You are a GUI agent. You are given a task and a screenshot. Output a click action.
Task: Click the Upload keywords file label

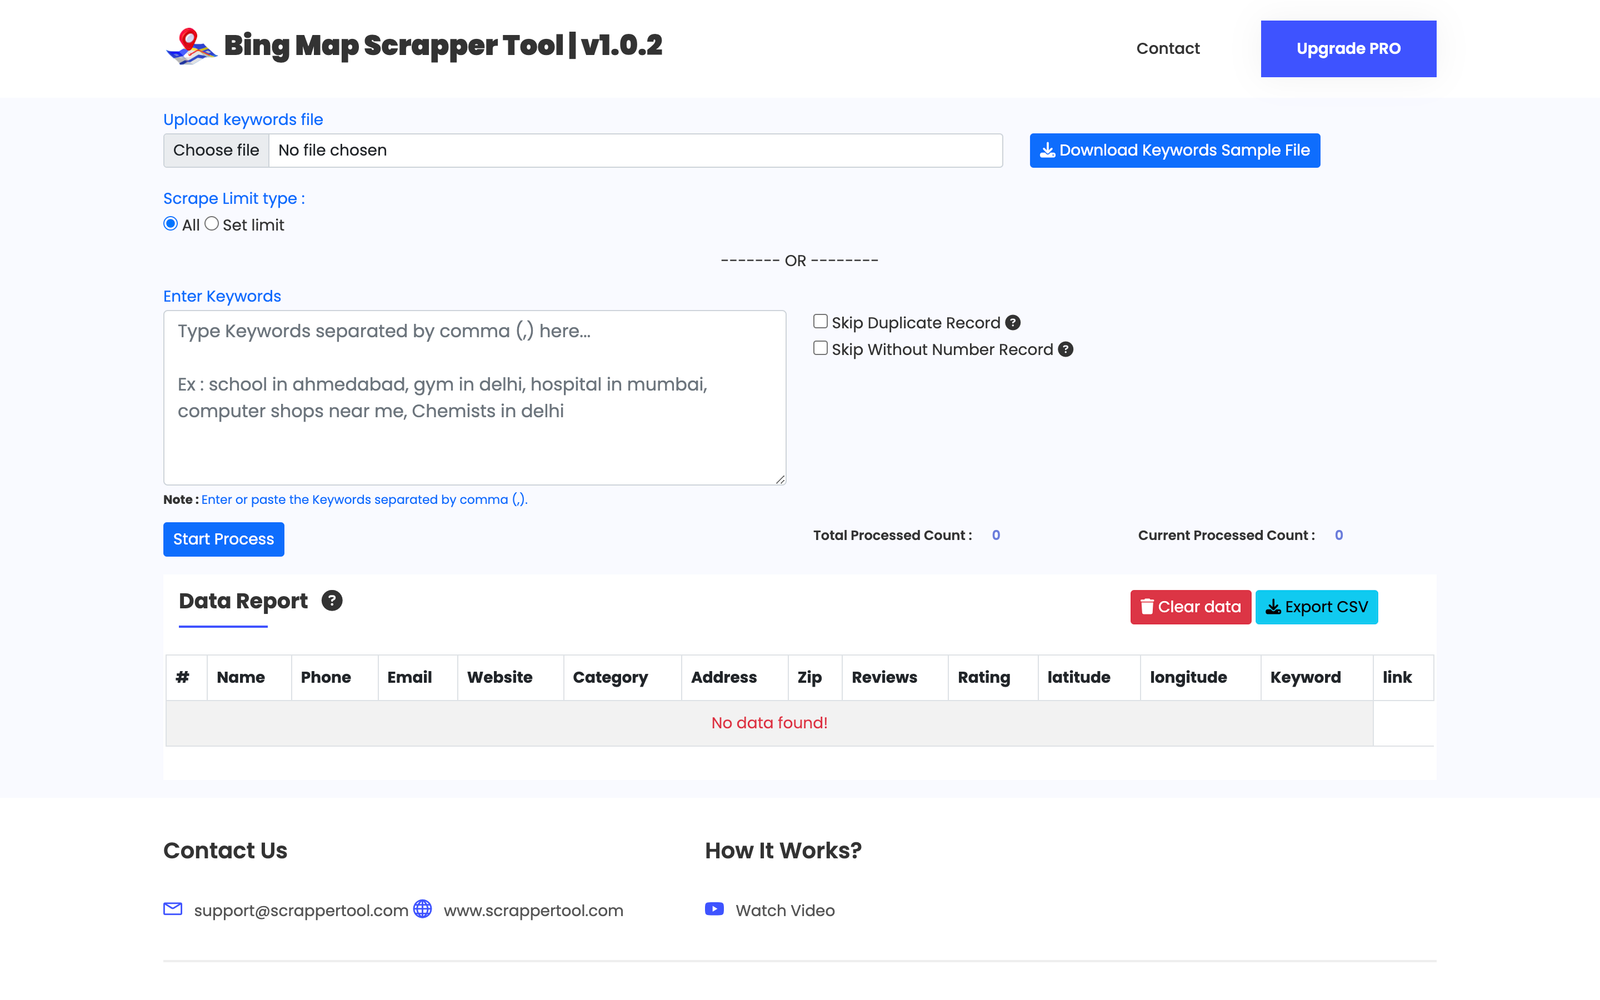tap(243, 119)
